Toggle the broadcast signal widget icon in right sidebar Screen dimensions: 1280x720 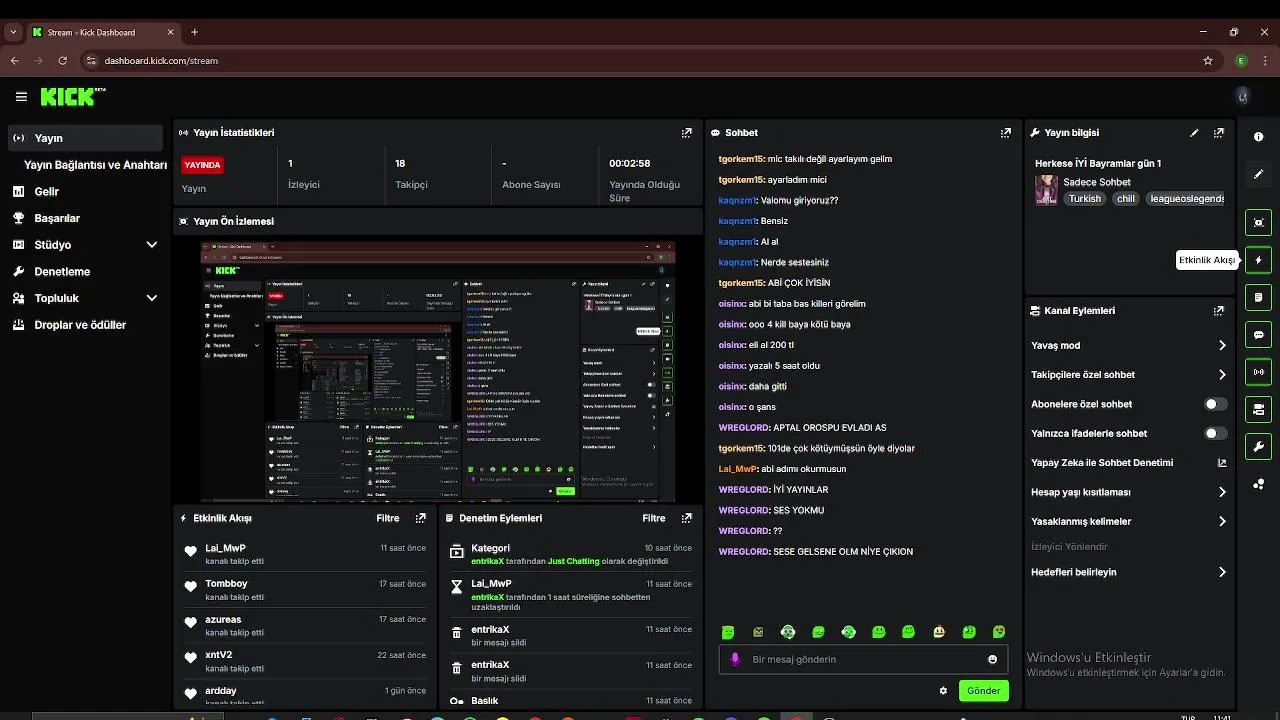1258,372
